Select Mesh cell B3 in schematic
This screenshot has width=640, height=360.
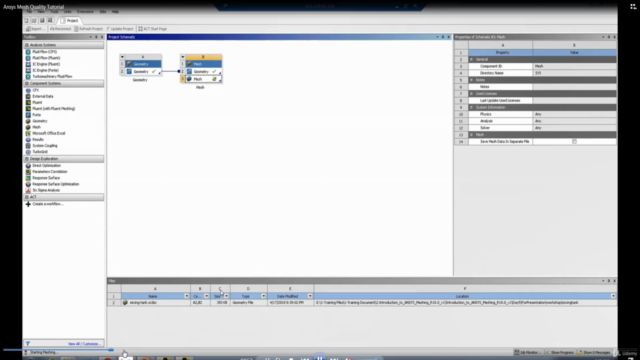[x=204, y=79]
